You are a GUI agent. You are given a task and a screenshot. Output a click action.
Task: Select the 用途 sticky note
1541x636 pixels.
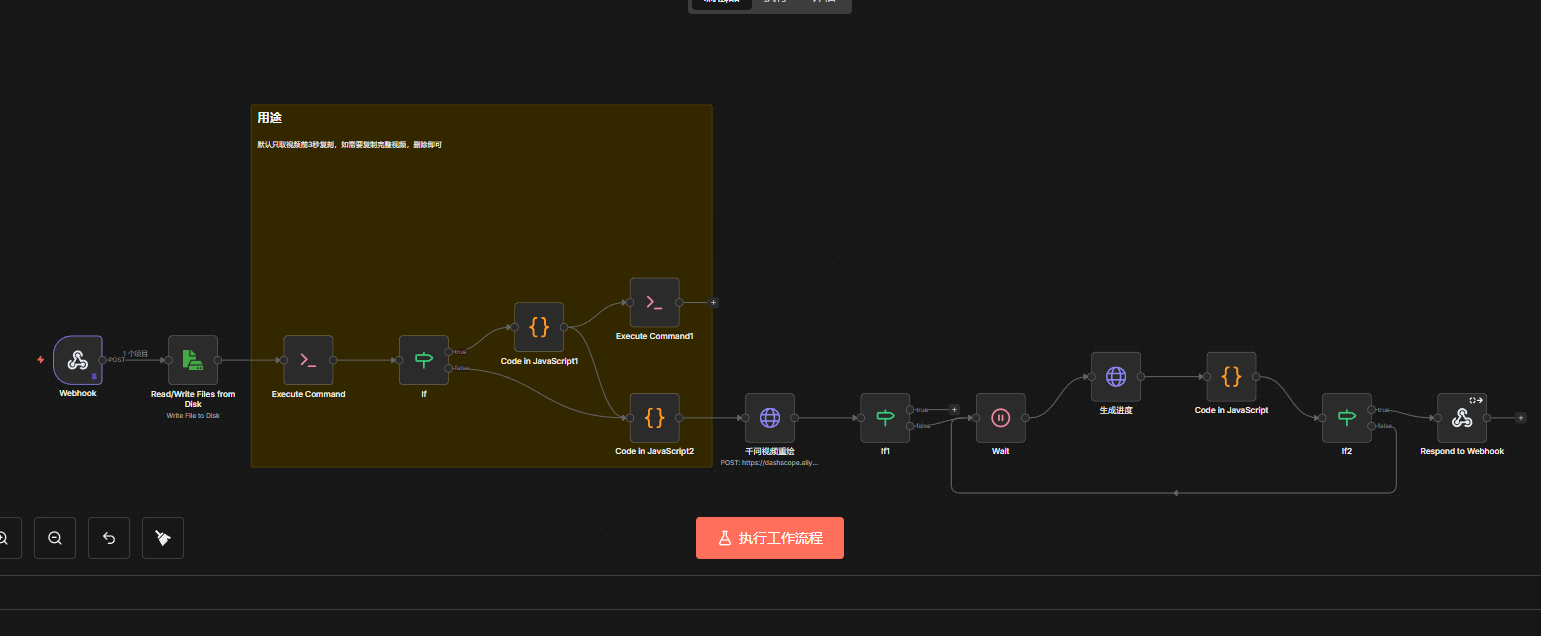[480, 200]
